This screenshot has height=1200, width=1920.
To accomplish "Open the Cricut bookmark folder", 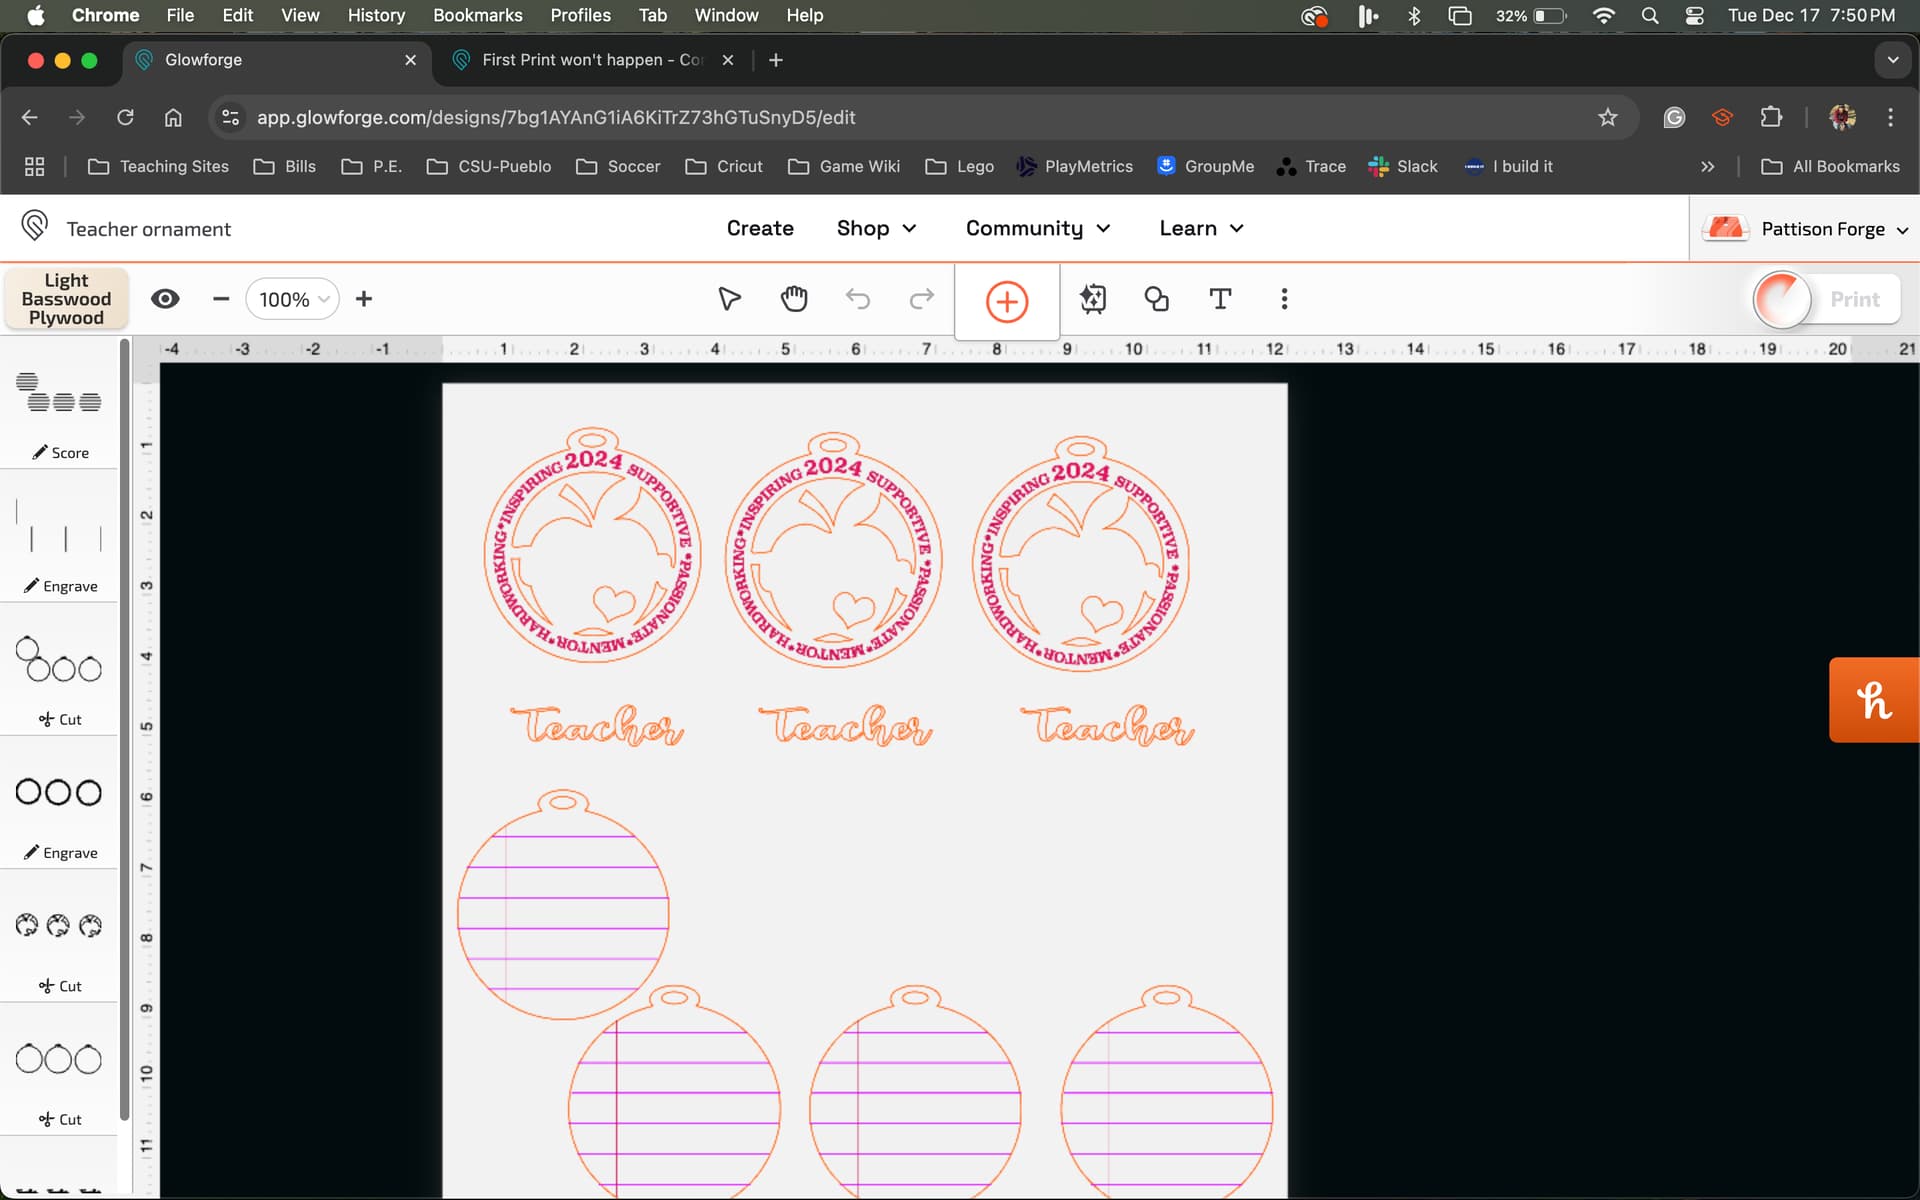I will coord(724,166).
